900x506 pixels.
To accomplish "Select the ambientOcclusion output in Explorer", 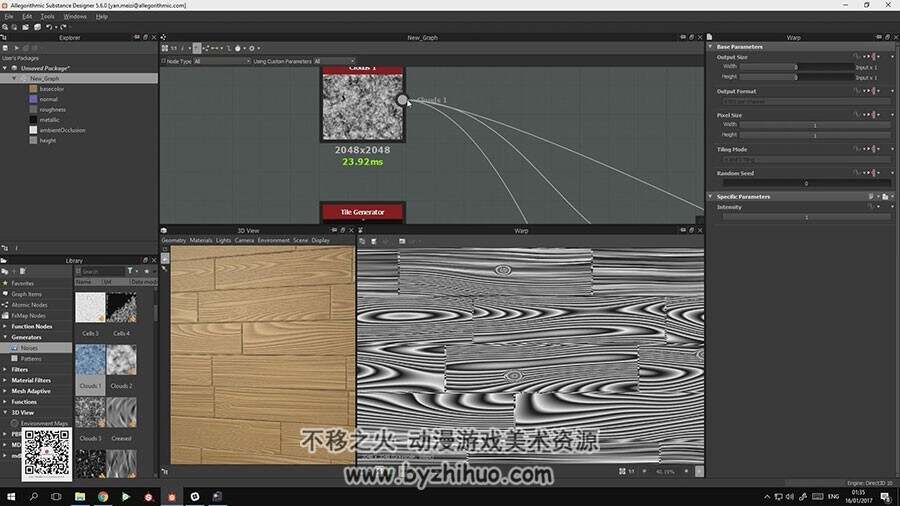I will pos(62,130).
